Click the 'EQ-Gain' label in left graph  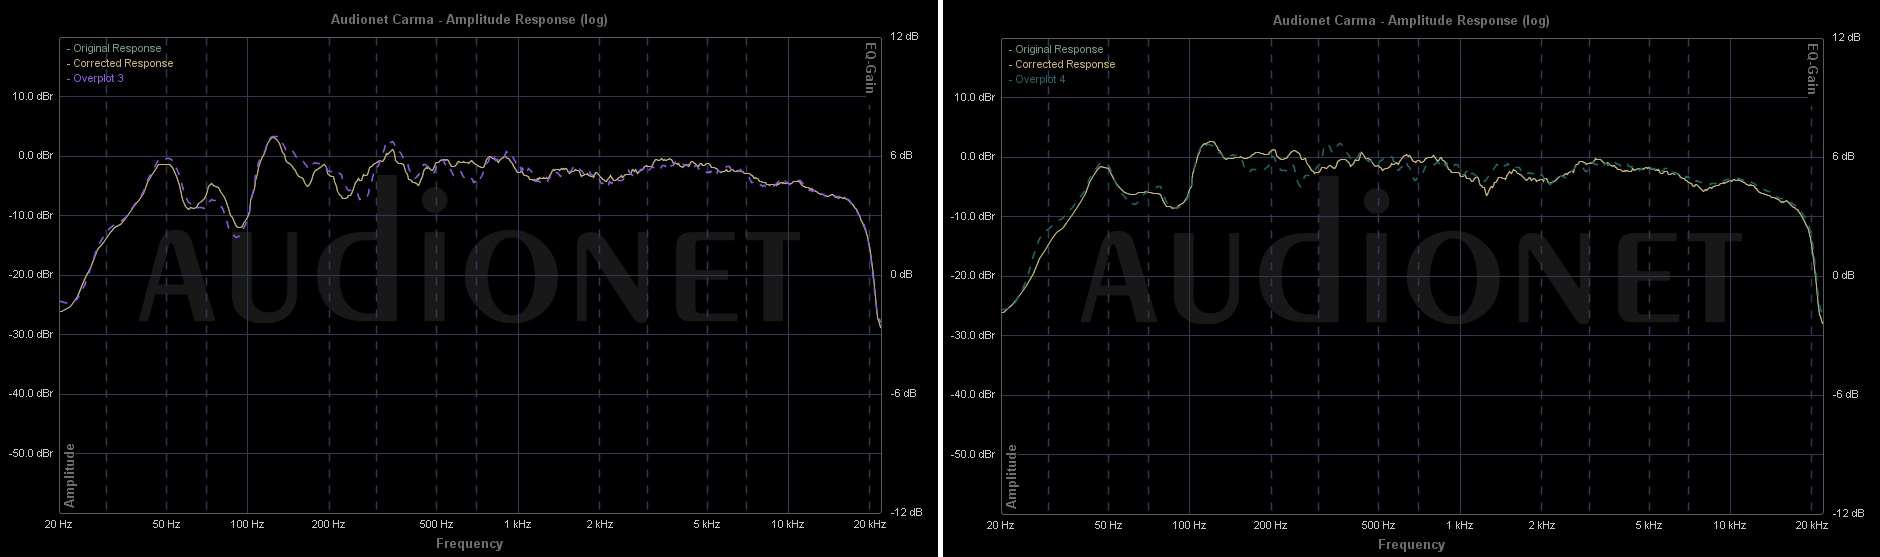click(870, 68)
